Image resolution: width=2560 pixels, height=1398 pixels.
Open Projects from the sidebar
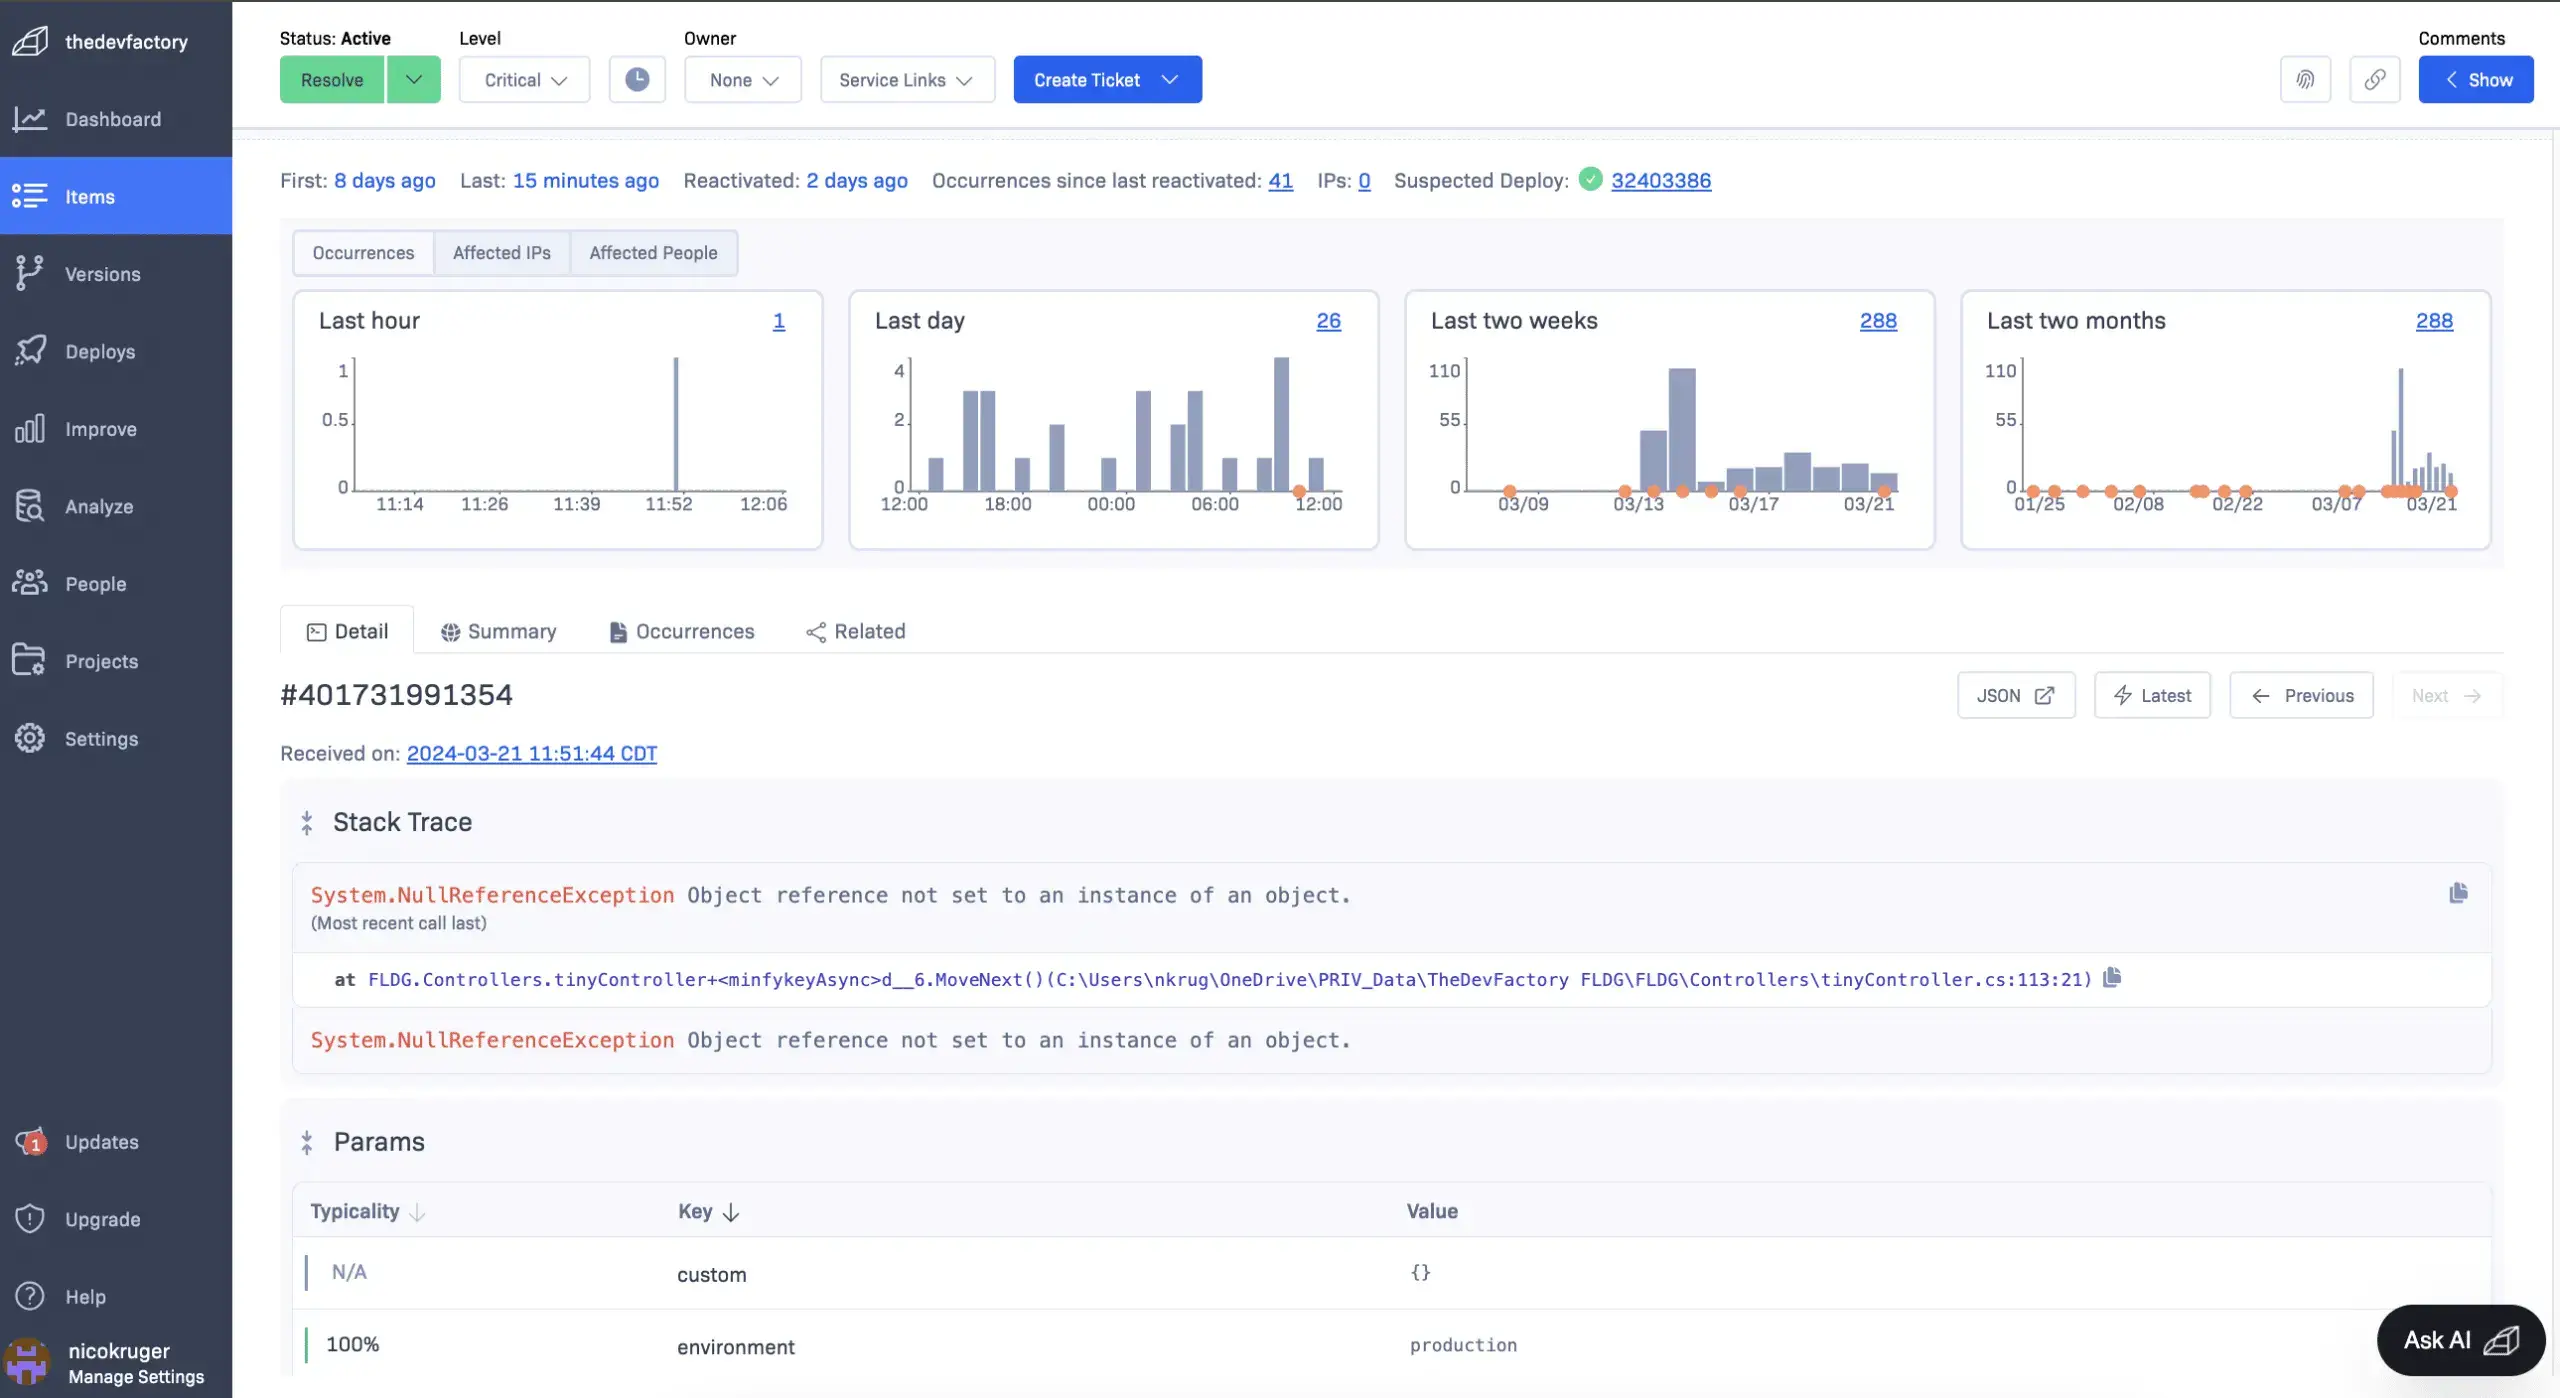point(102,661)
